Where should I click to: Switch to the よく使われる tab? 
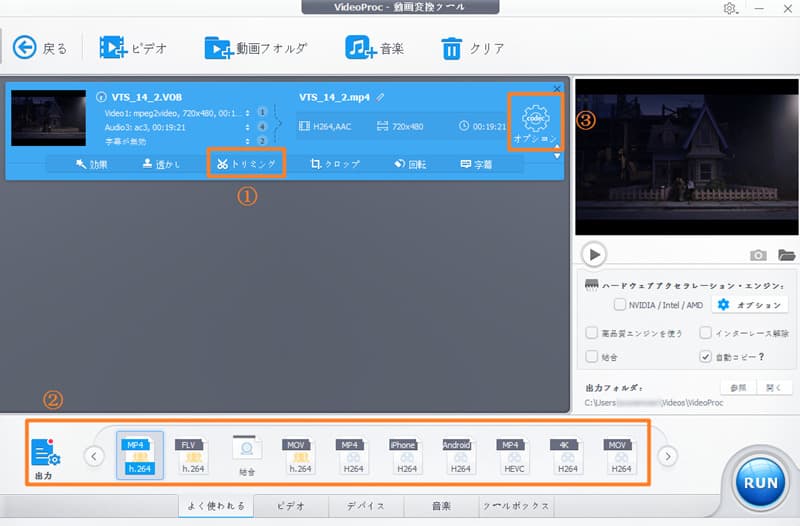point(216,506)
